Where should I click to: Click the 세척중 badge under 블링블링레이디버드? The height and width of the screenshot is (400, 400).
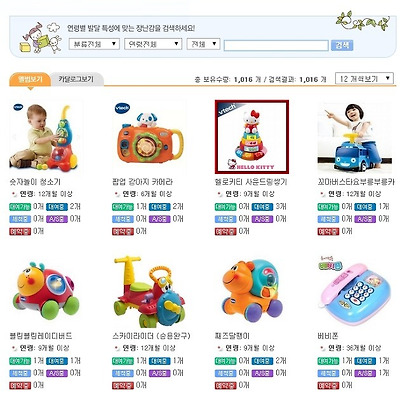[20, 373]
